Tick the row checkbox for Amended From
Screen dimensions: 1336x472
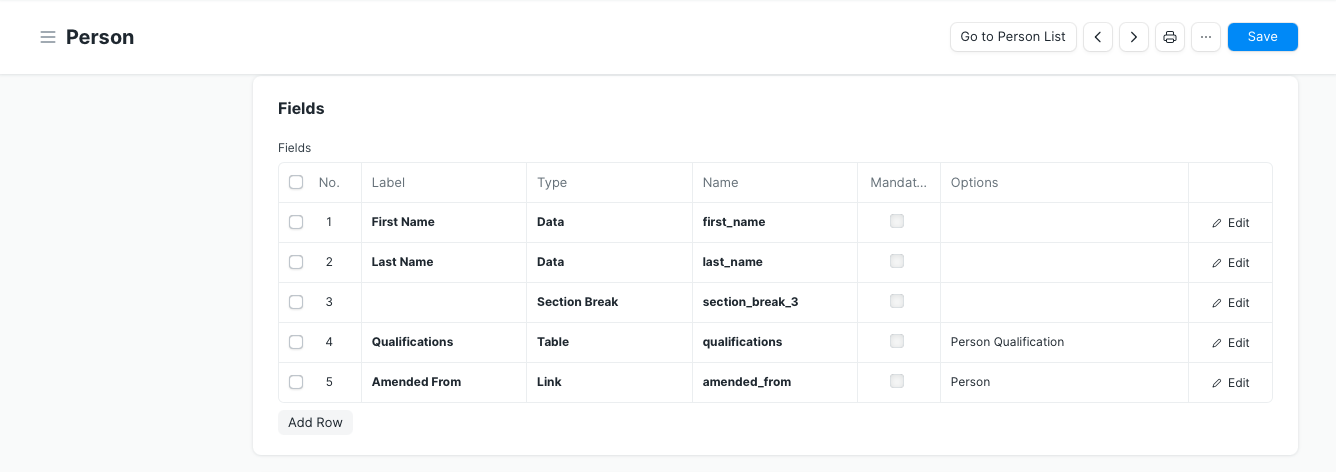point(296,382)
